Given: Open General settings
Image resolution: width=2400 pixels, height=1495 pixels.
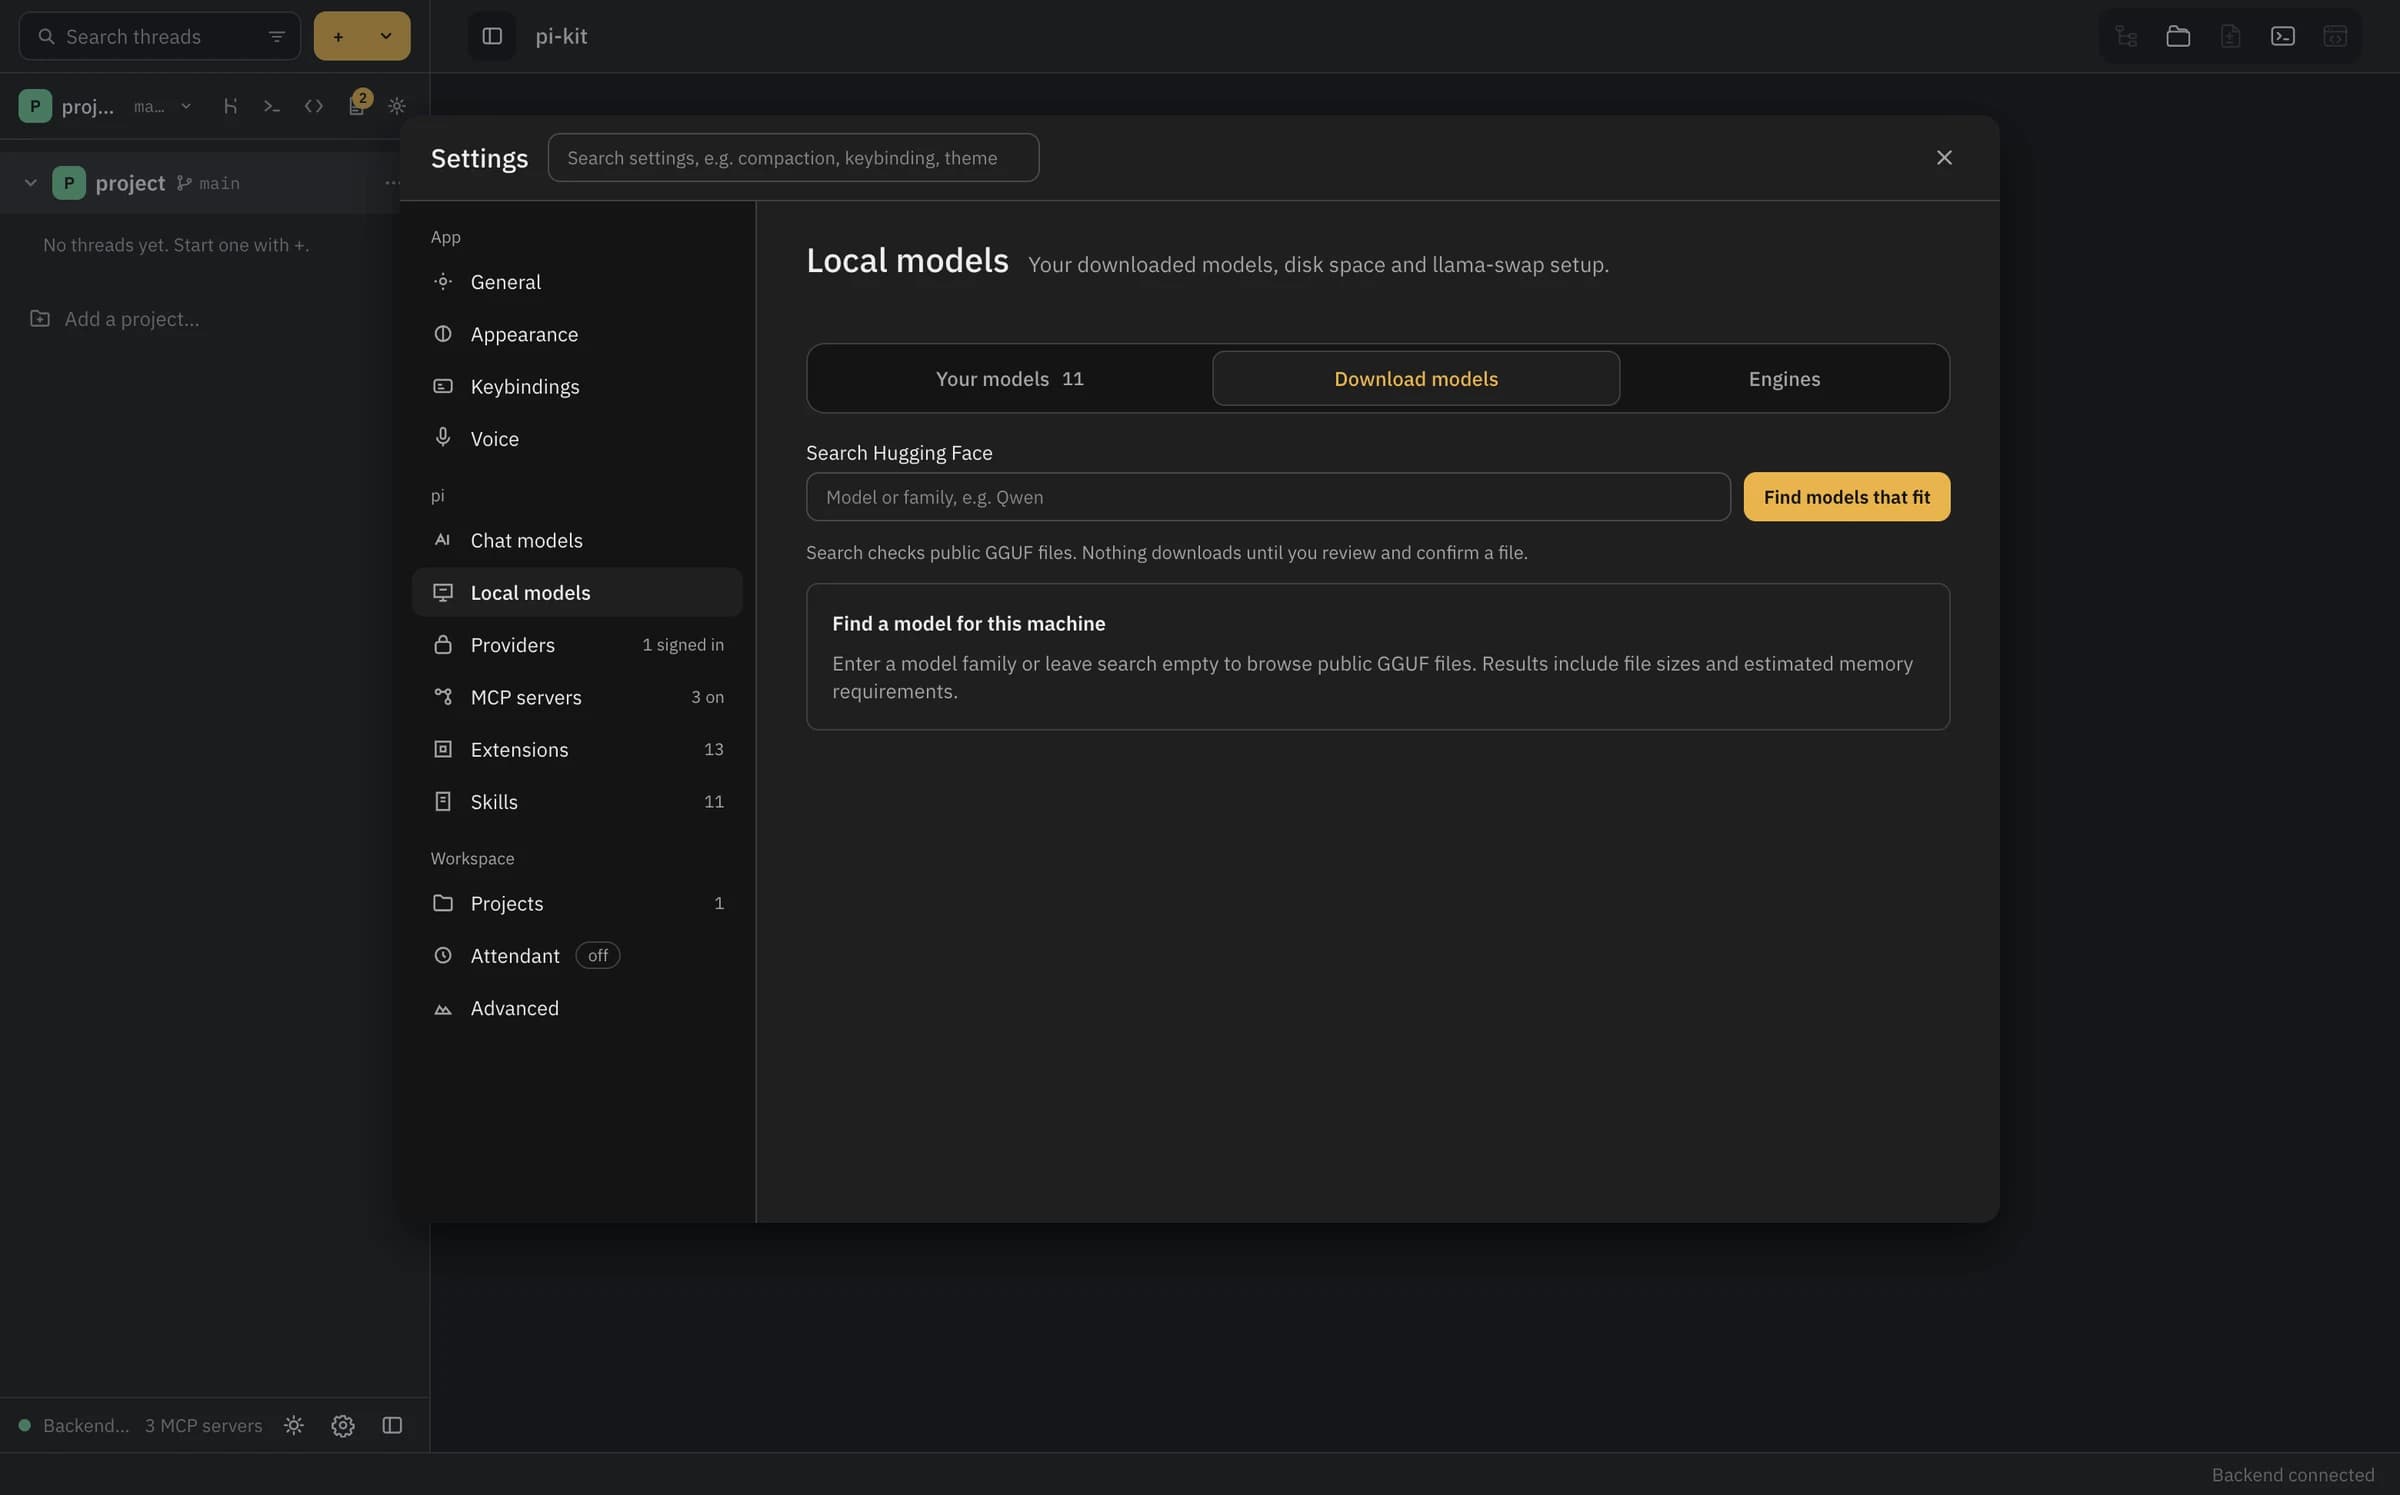Looking at the screenshot, I should pos(577,282).
